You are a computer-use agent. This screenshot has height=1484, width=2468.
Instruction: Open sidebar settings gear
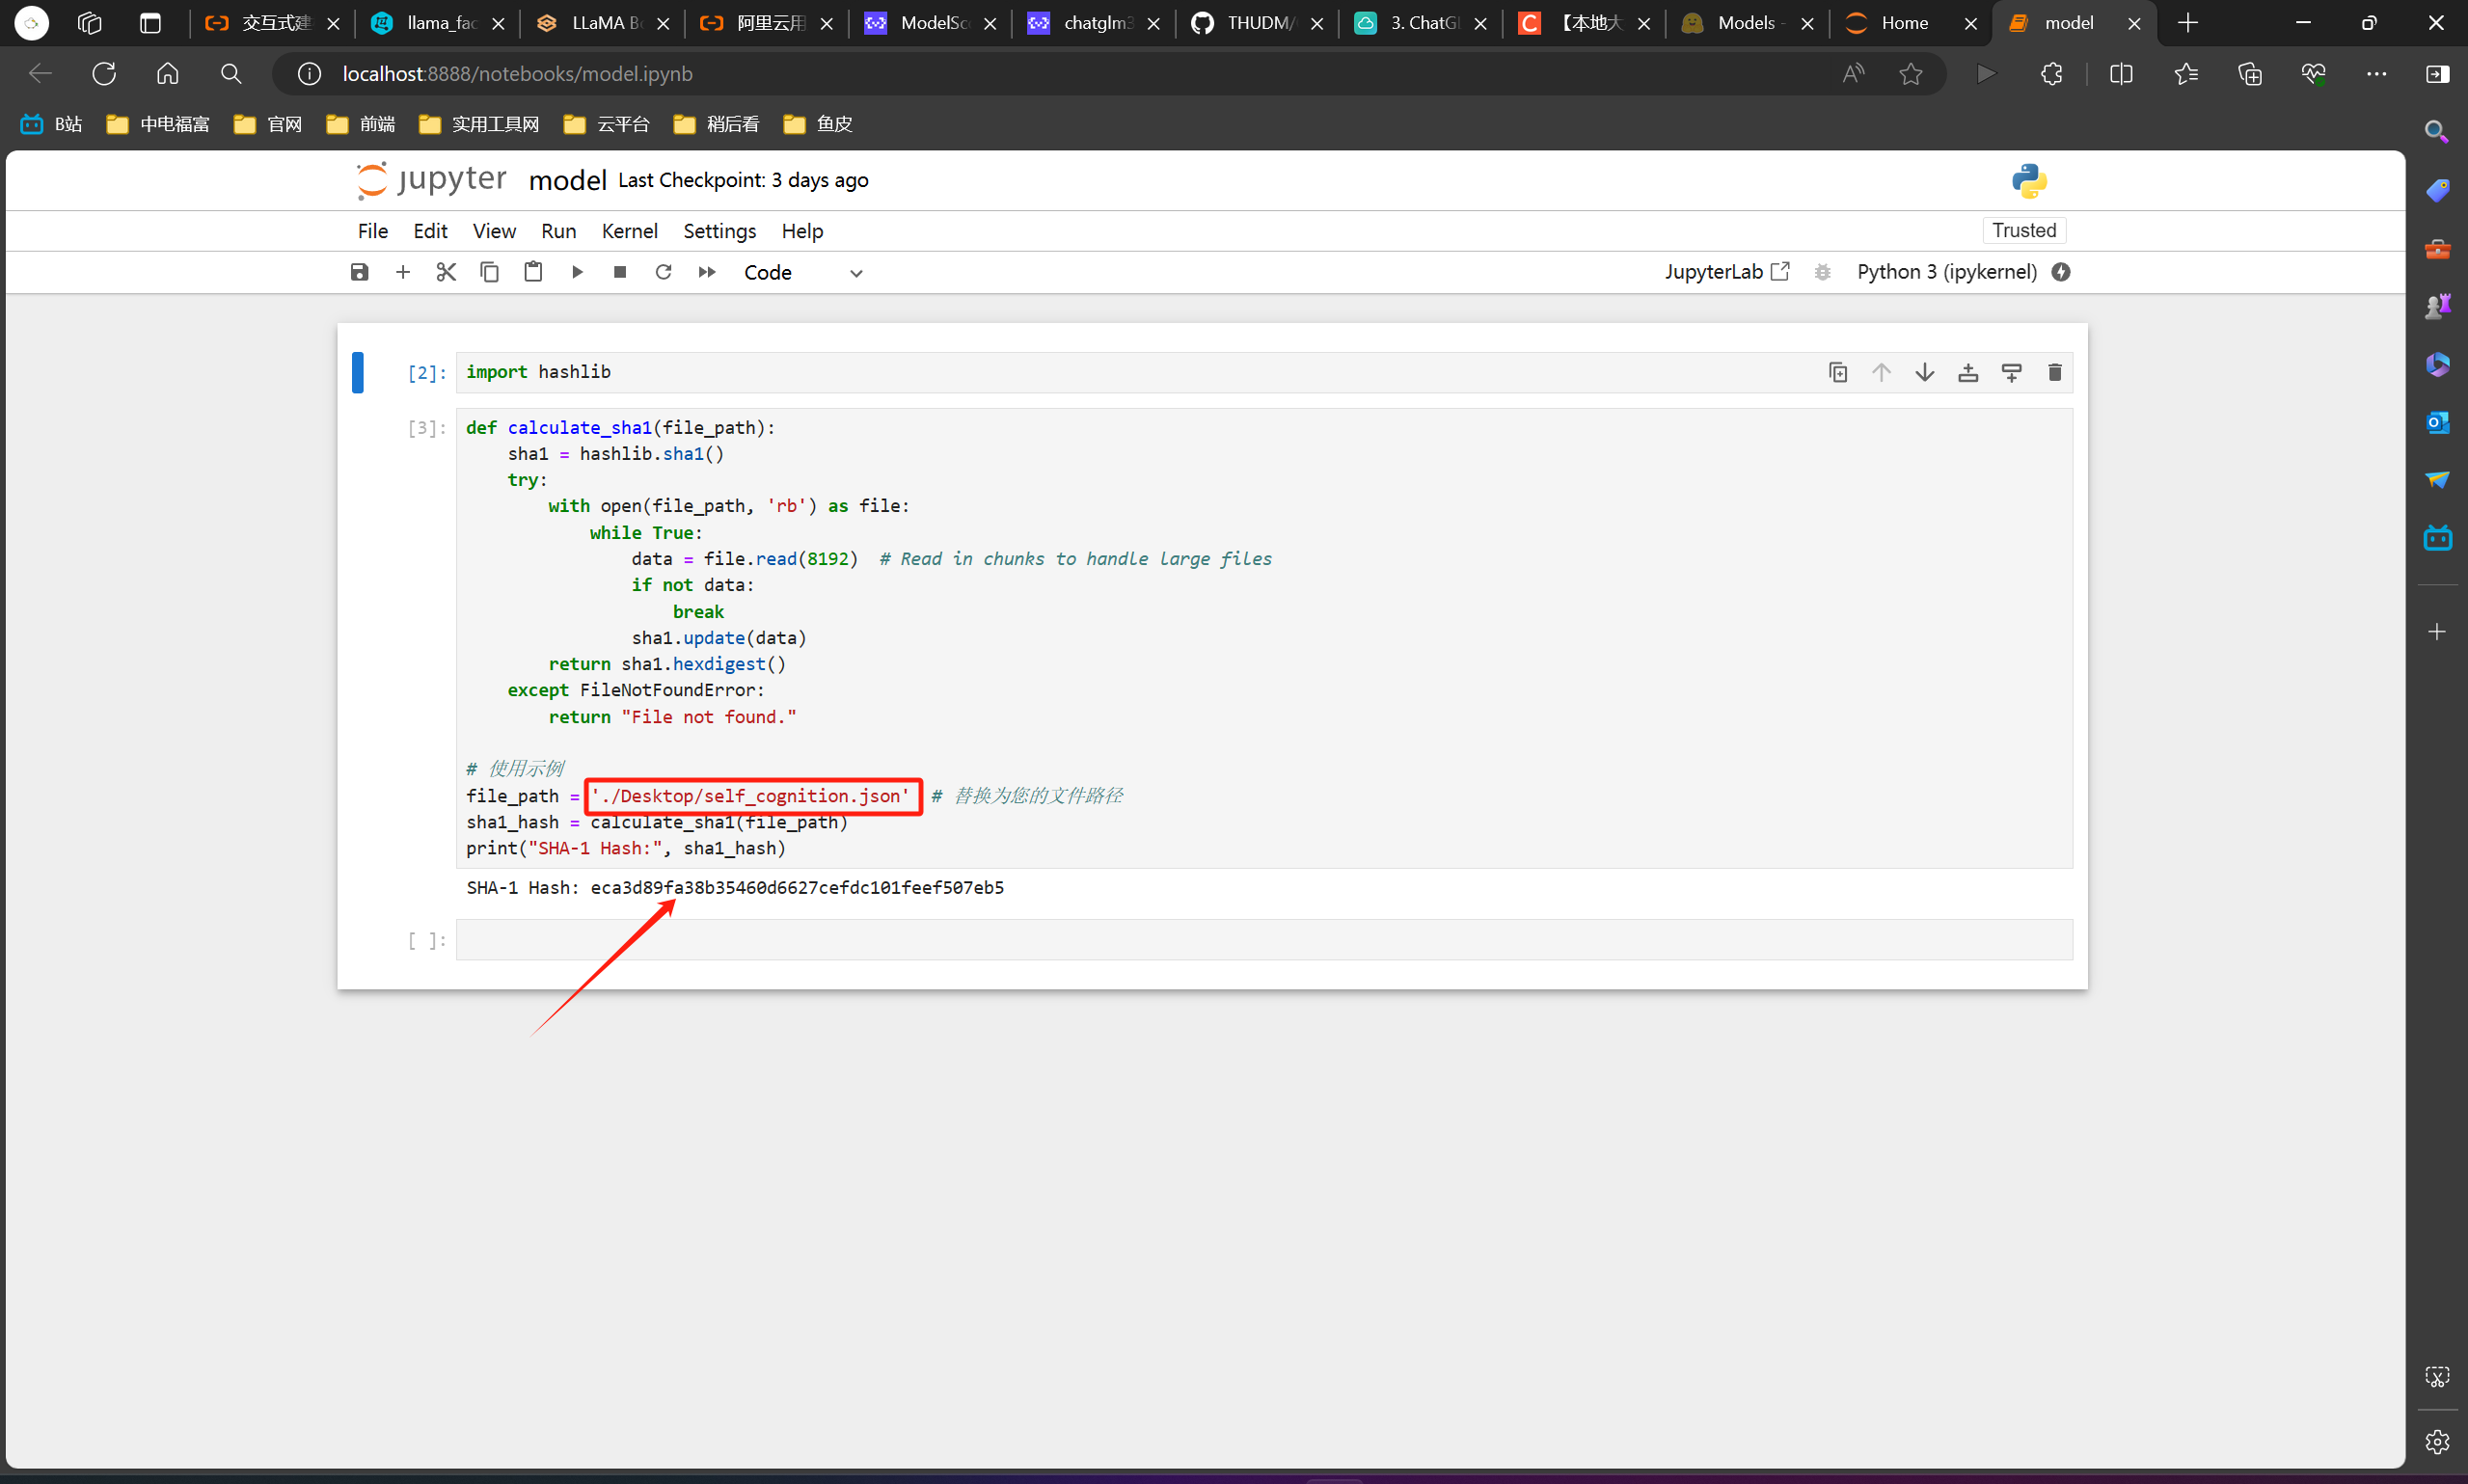(2437, 1441)
